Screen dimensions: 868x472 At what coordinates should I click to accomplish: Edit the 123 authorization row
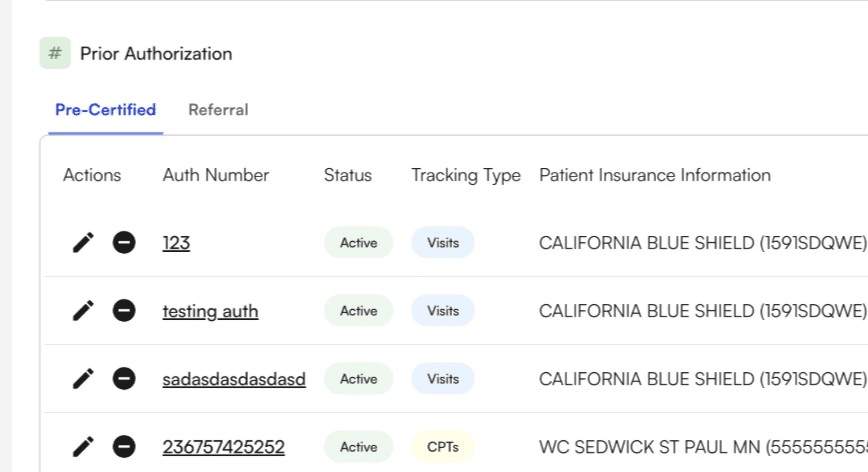(84, 242)
